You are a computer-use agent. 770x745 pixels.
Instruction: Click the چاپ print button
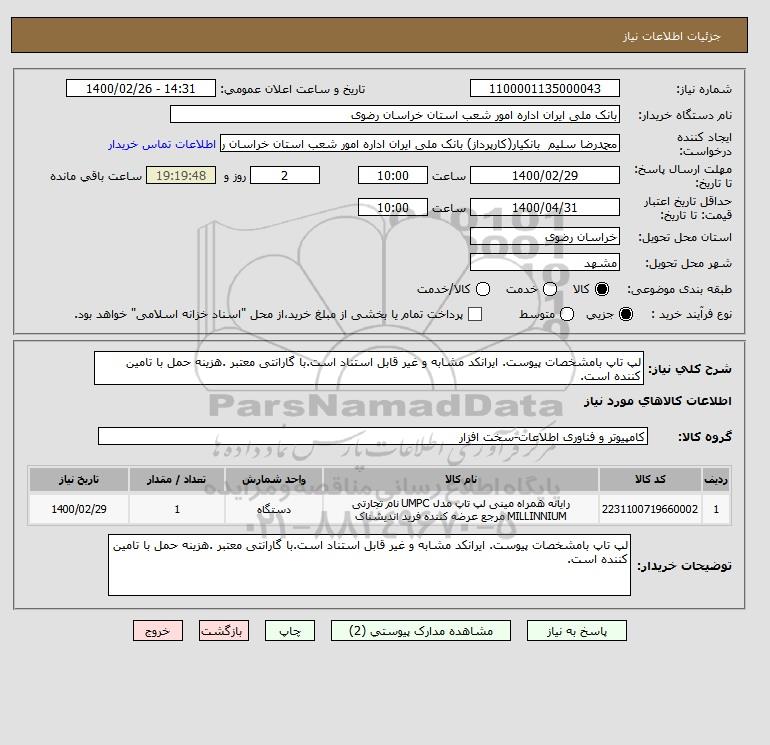(x=290, y=631)
